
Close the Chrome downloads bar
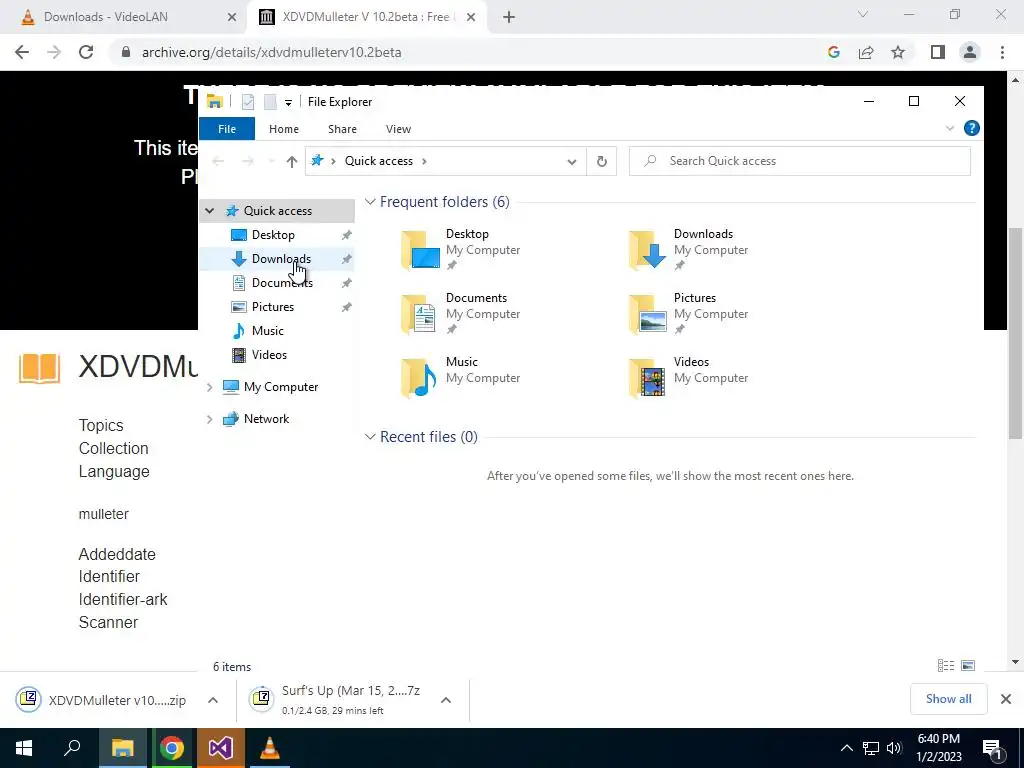pyautogui.click(x=1006, y=699)
